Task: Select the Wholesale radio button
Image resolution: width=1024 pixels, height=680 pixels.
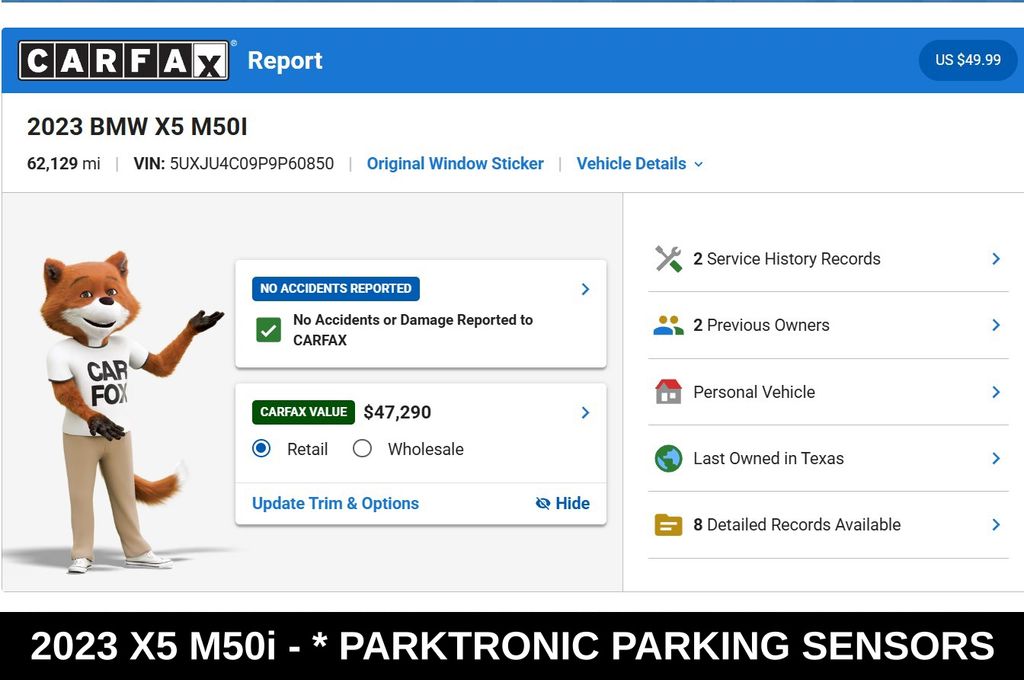Action: coord(362,448)
